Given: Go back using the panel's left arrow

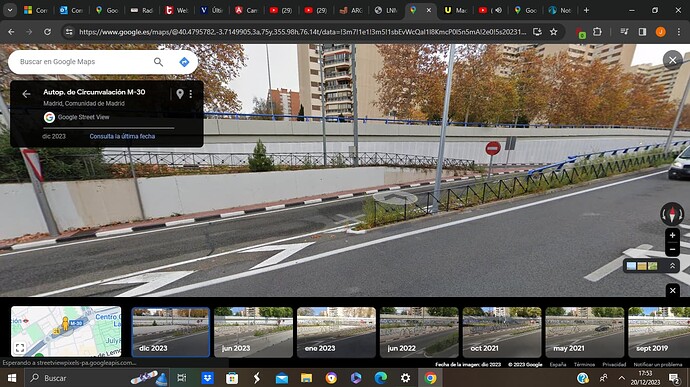Looking at the screenshot, I should [26, 94].
